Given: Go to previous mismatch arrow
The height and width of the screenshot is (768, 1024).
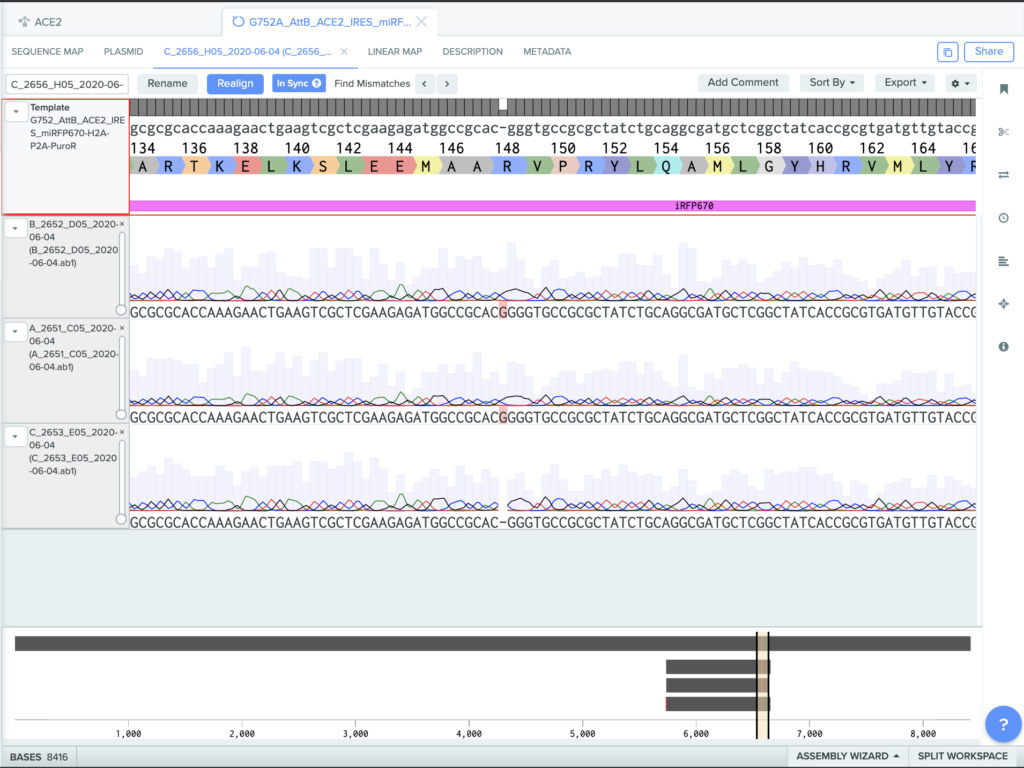Looking at the screenshot, I should (424, 84).
